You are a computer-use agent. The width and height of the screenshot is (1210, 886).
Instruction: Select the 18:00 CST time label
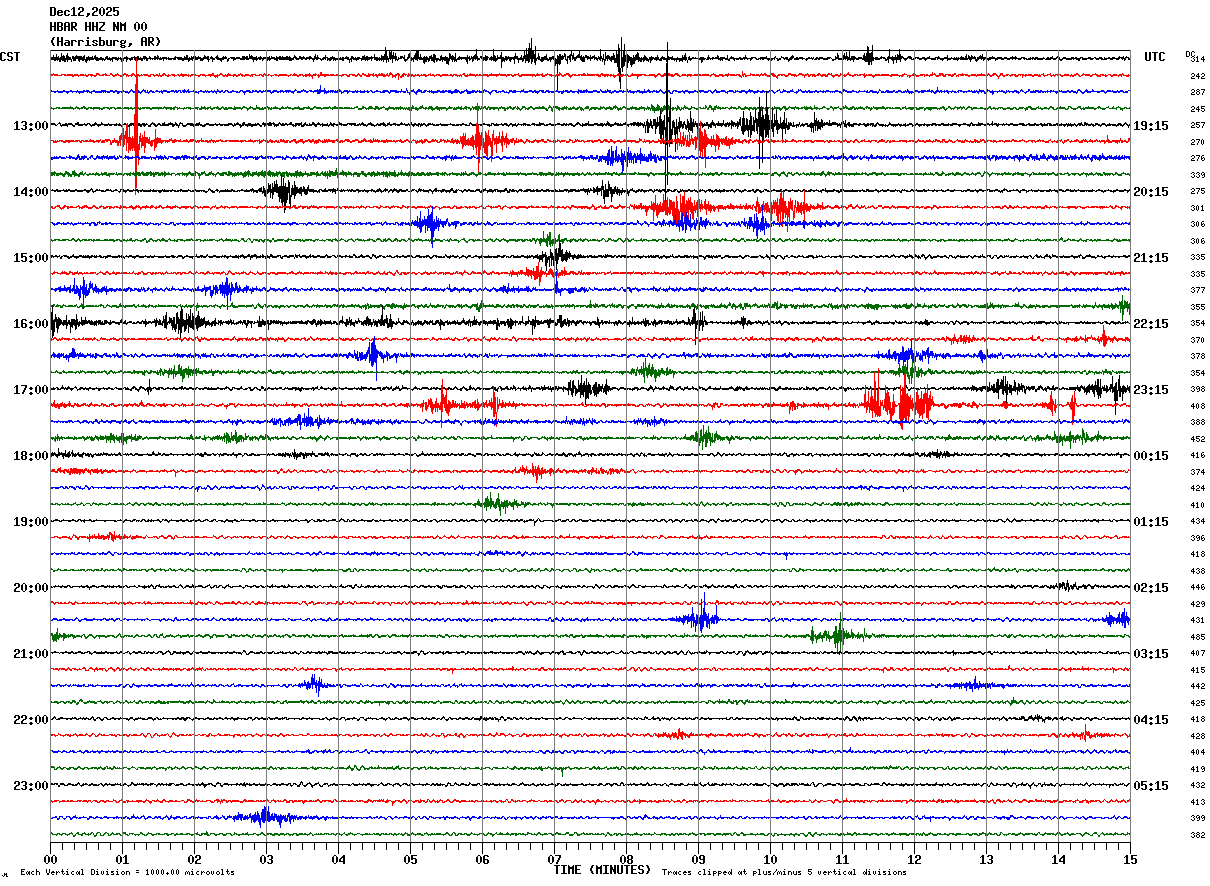point(30,456)
